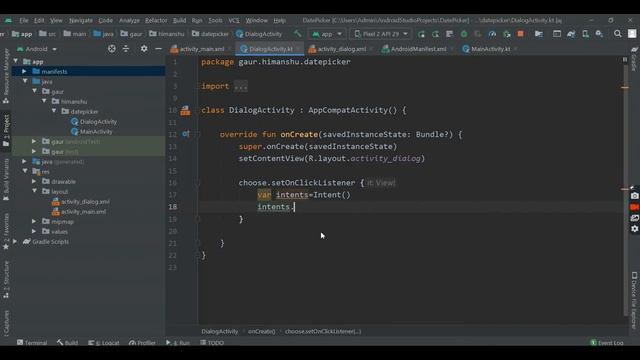Expand the folded import block
This screenshot has height=360, width=640.
point(240,86)
